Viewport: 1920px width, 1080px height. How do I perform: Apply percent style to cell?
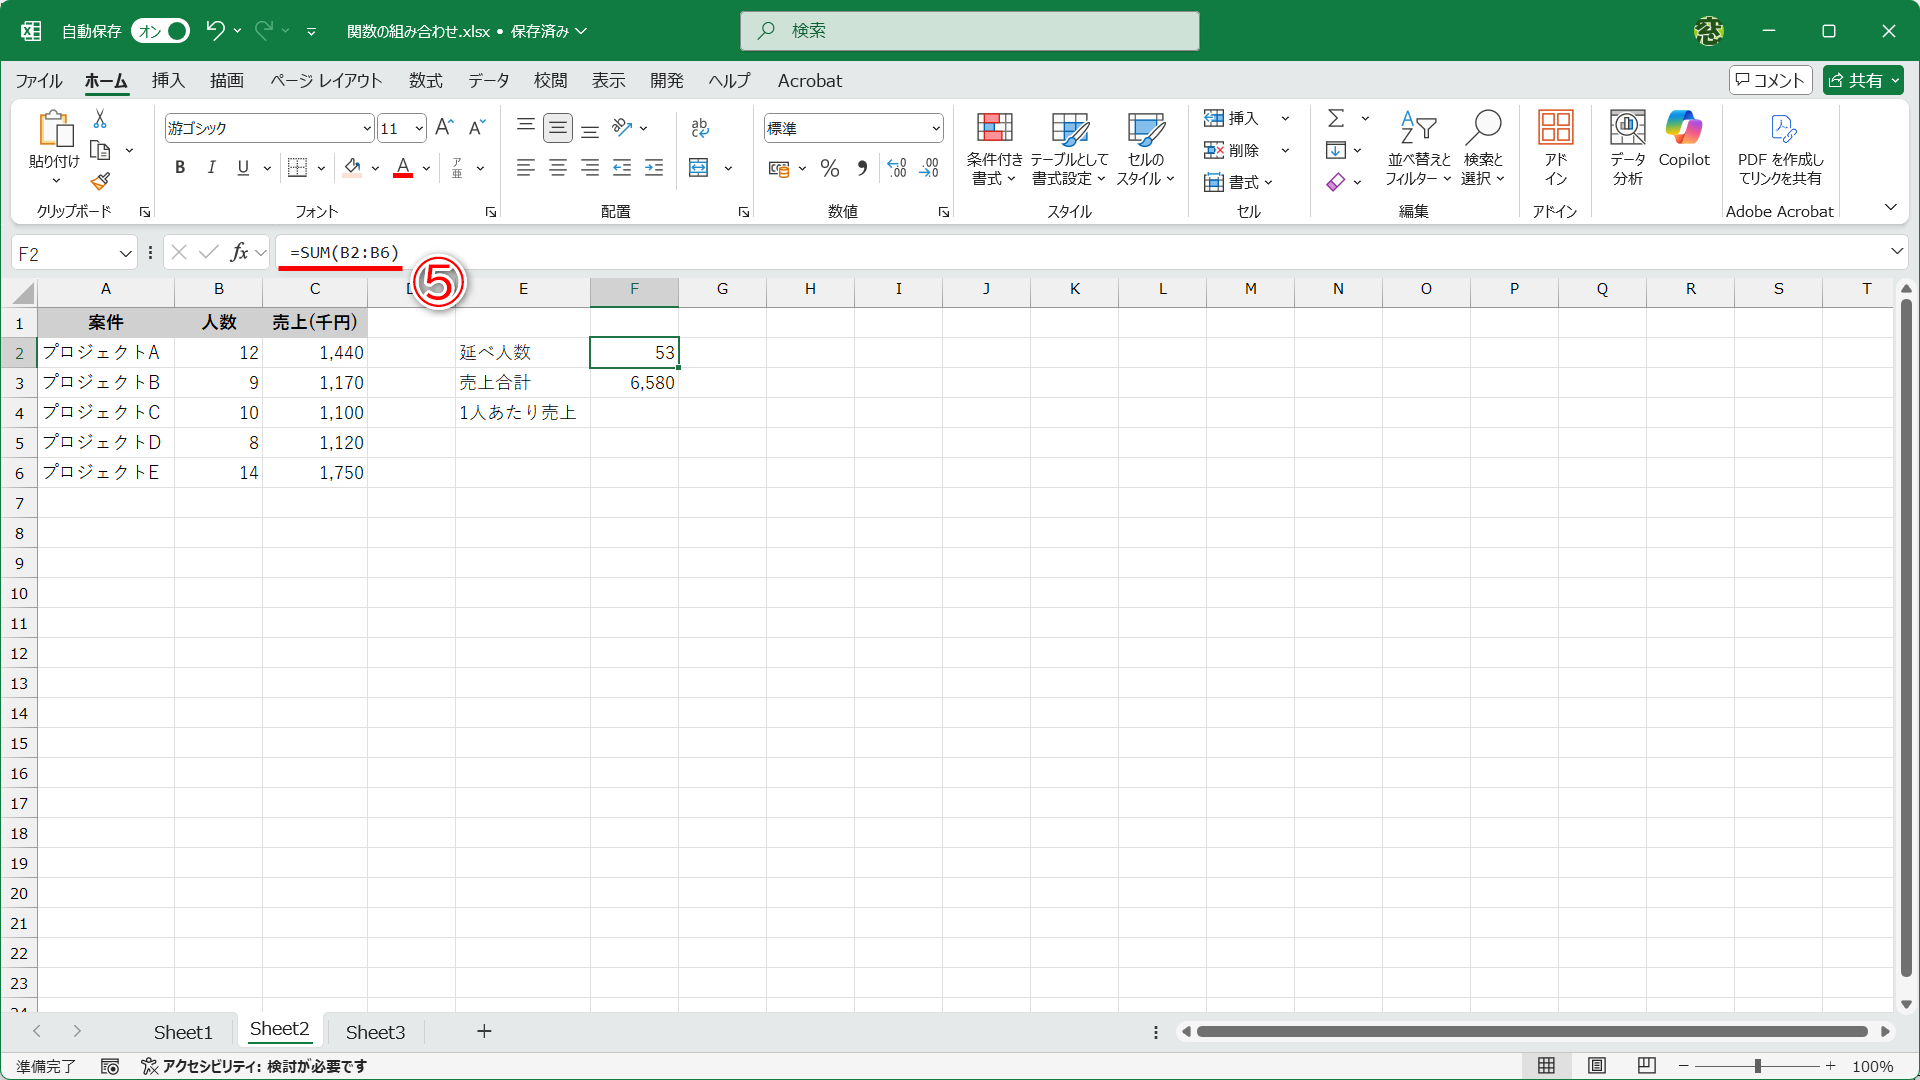click(829, 168)
